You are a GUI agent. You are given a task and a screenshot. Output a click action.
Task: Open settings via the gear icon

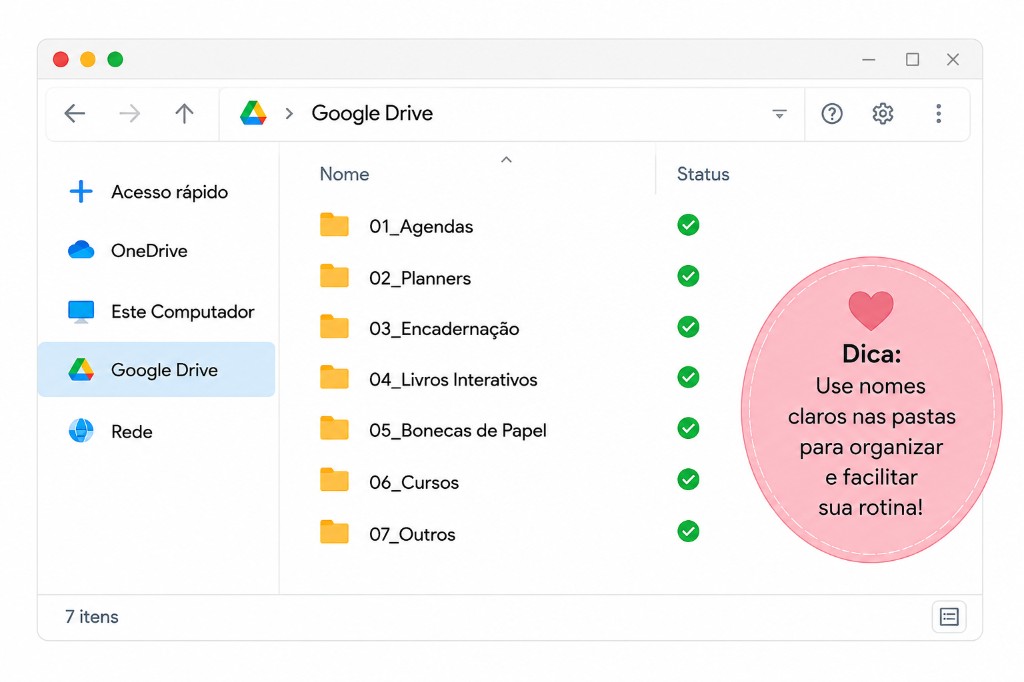point(883,114)
